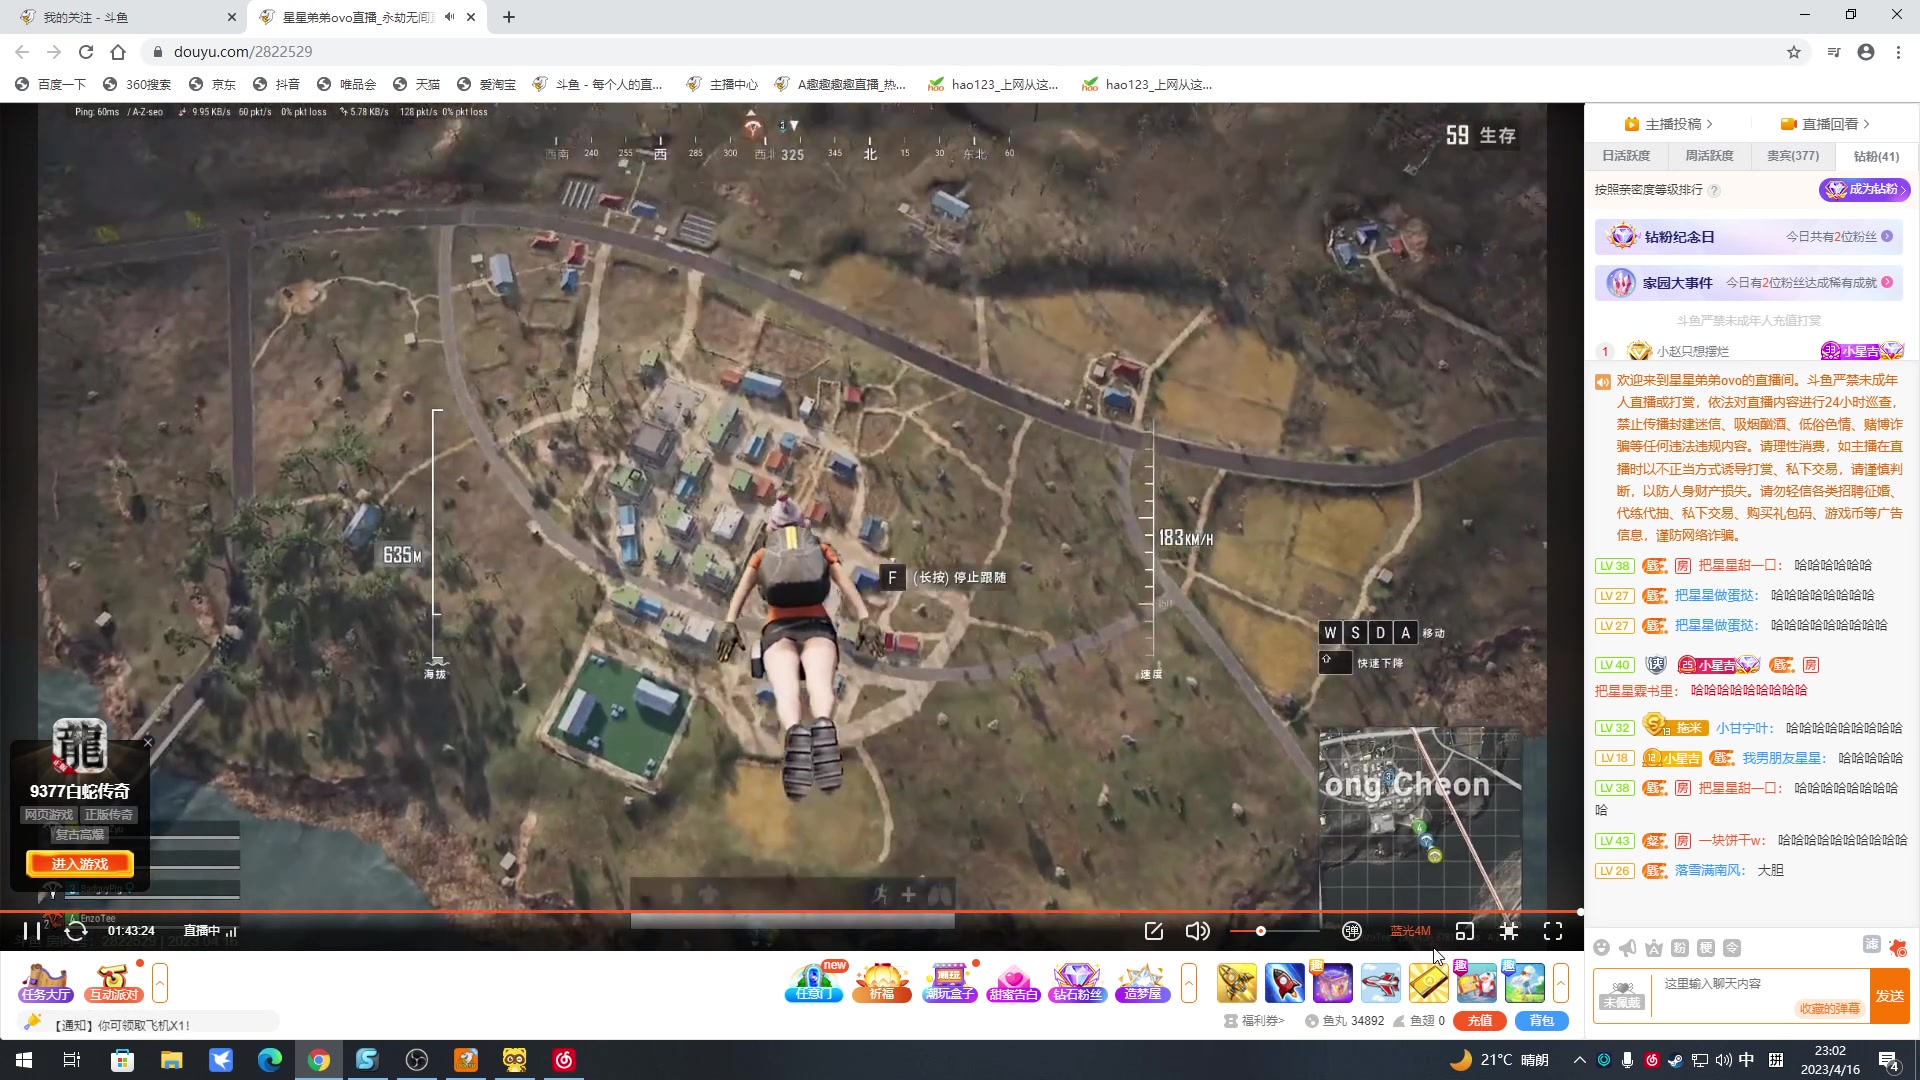Open the 潮玩盒子 activity icon

[x=949, y=982]
